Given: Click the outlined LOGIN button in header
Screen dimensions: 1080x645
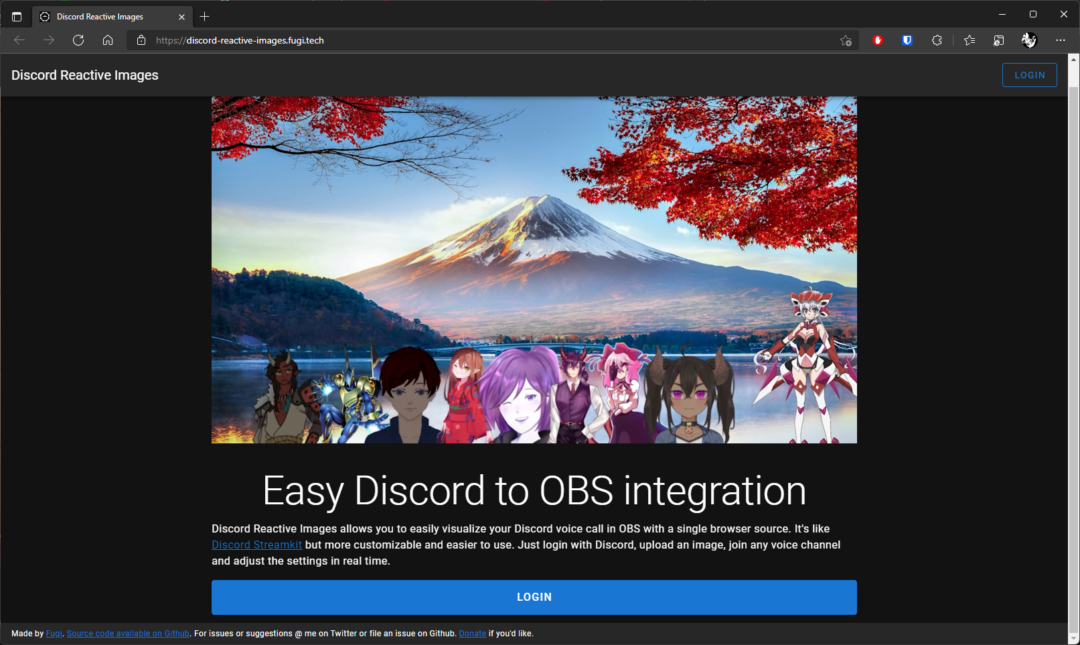Looking at the screenshot, I should pos(1029,75).
